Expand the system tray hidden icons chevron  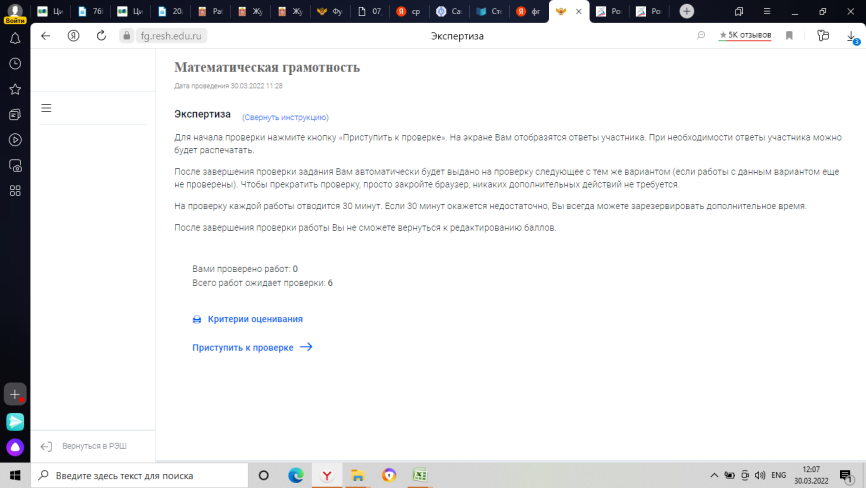(x=714, y=475)
